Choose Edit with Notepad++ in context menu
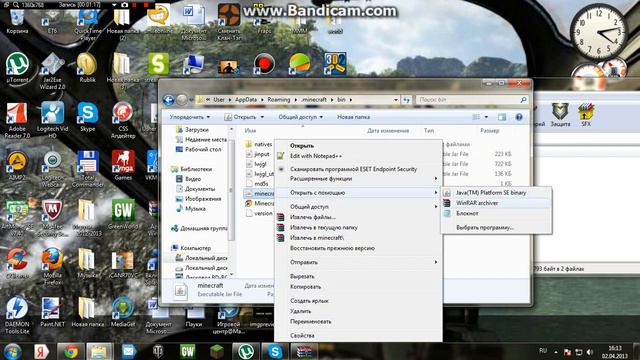This screenshot has height=360, width=640. (358, 156)
